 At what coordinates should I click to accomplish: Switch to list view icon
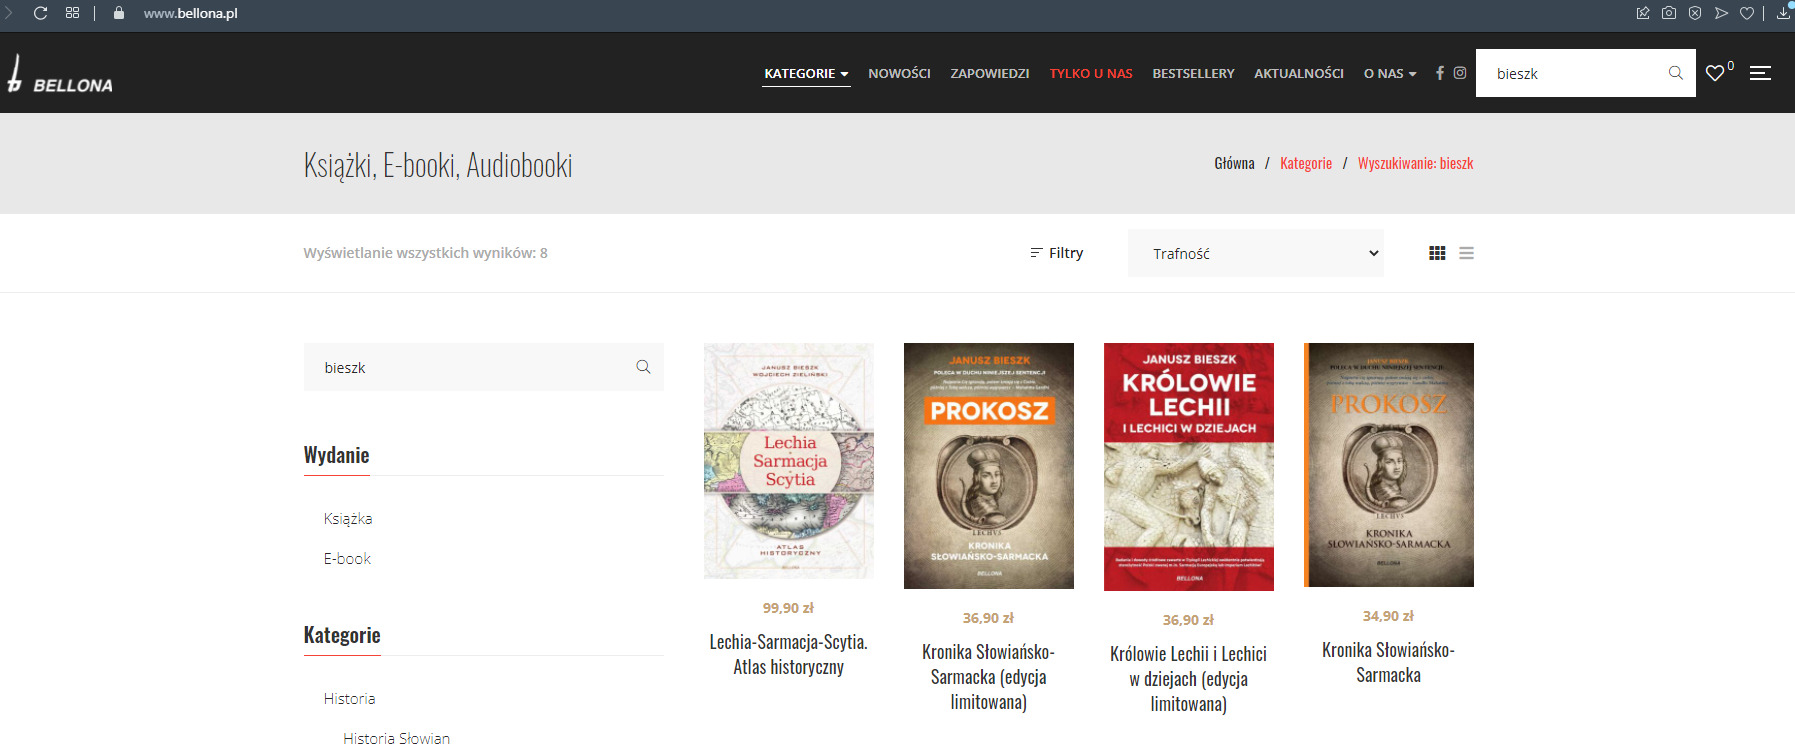[x=1466, y=253]
